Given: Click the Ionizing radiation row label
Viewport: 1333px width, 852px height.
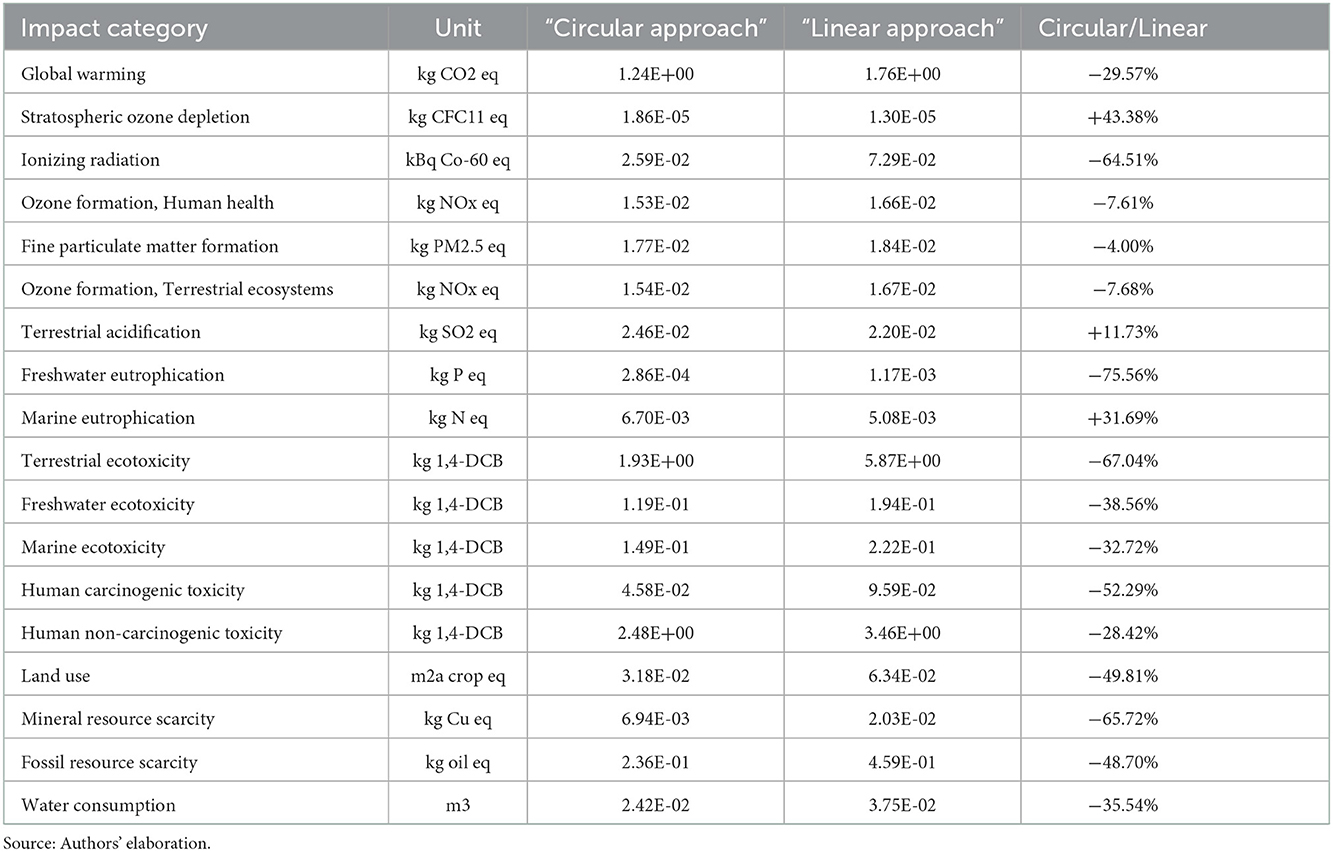Looking at the screenshot, I should pyautogui.click(x=90, y=160).
